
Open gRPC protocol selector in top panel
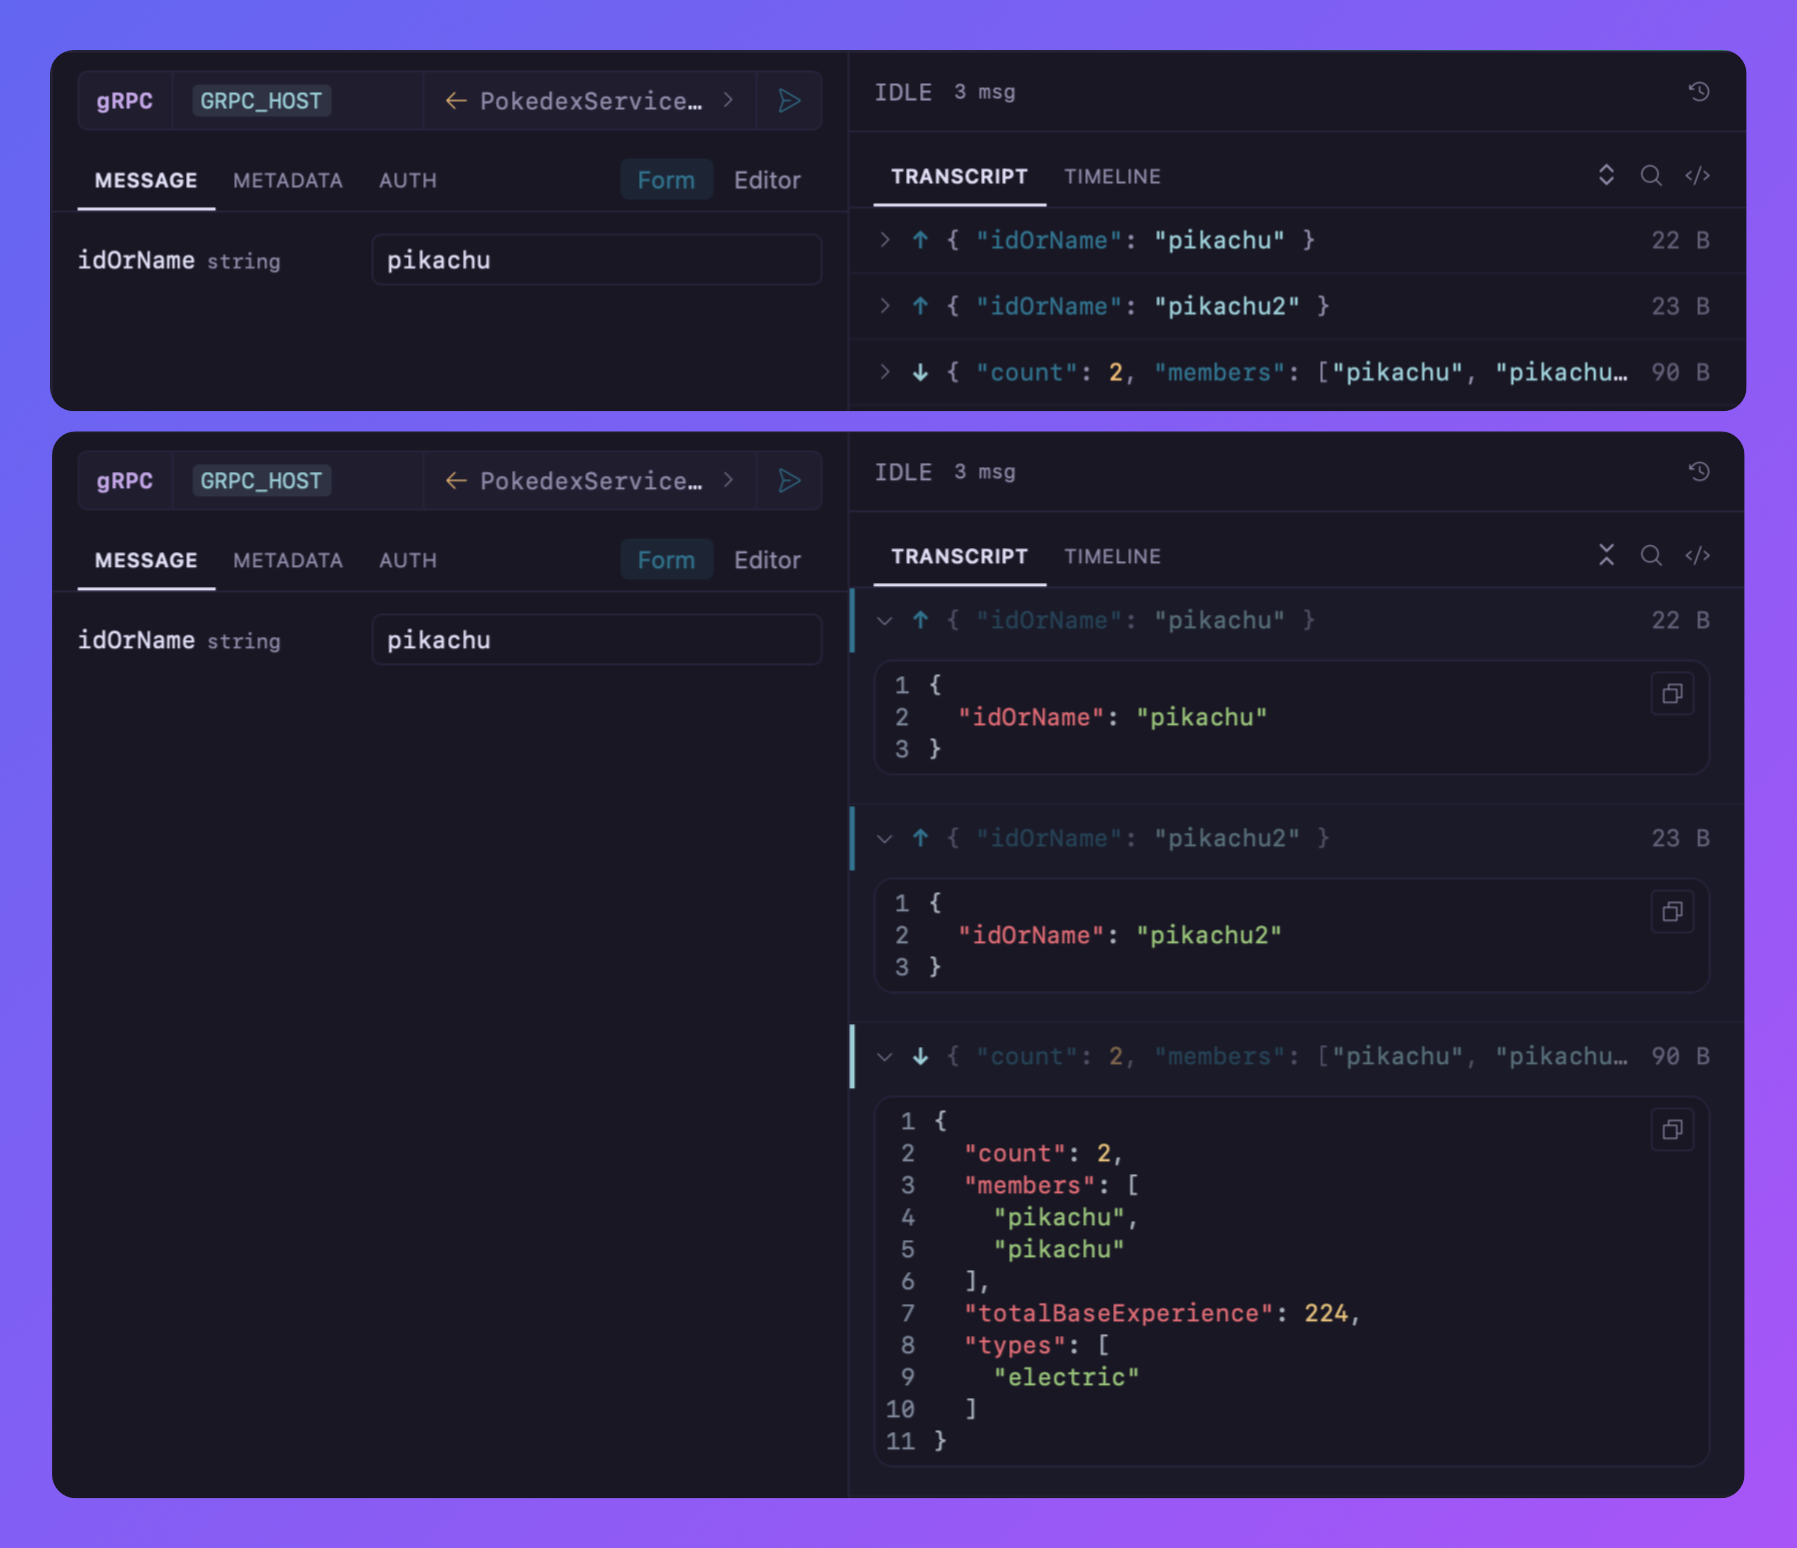point(125,101)
